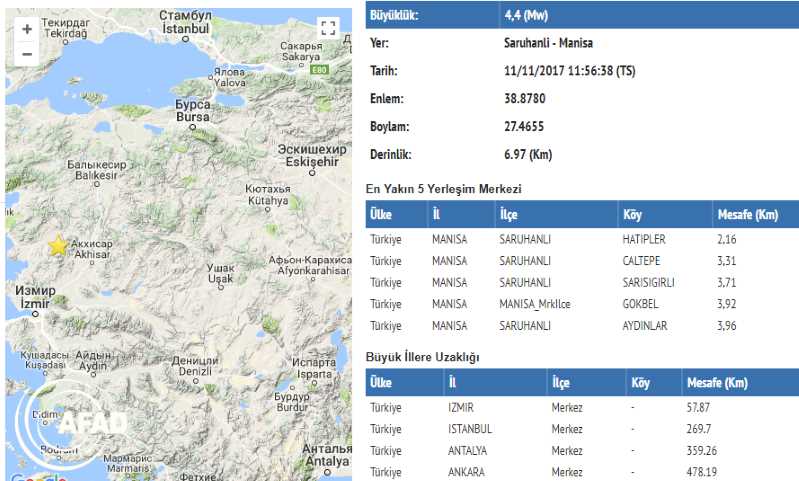
Task: Click the Bursa city label on map
Action: (193, 116)
